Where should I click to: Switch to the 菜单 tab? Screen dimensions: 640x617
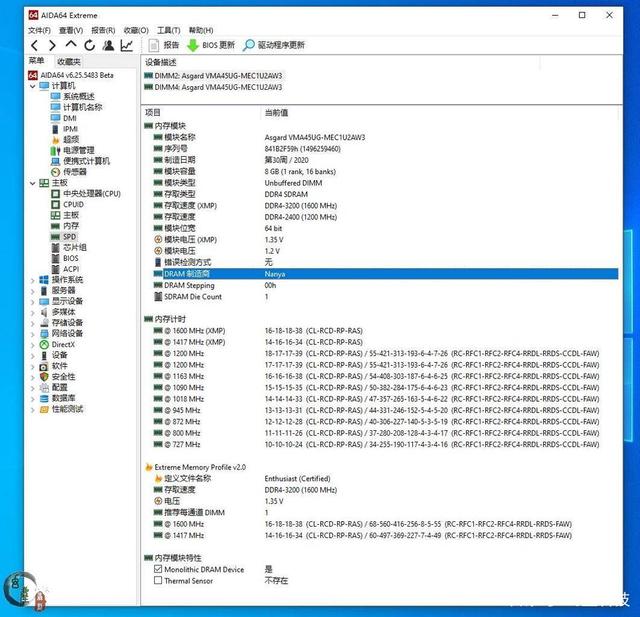(36, 61)
